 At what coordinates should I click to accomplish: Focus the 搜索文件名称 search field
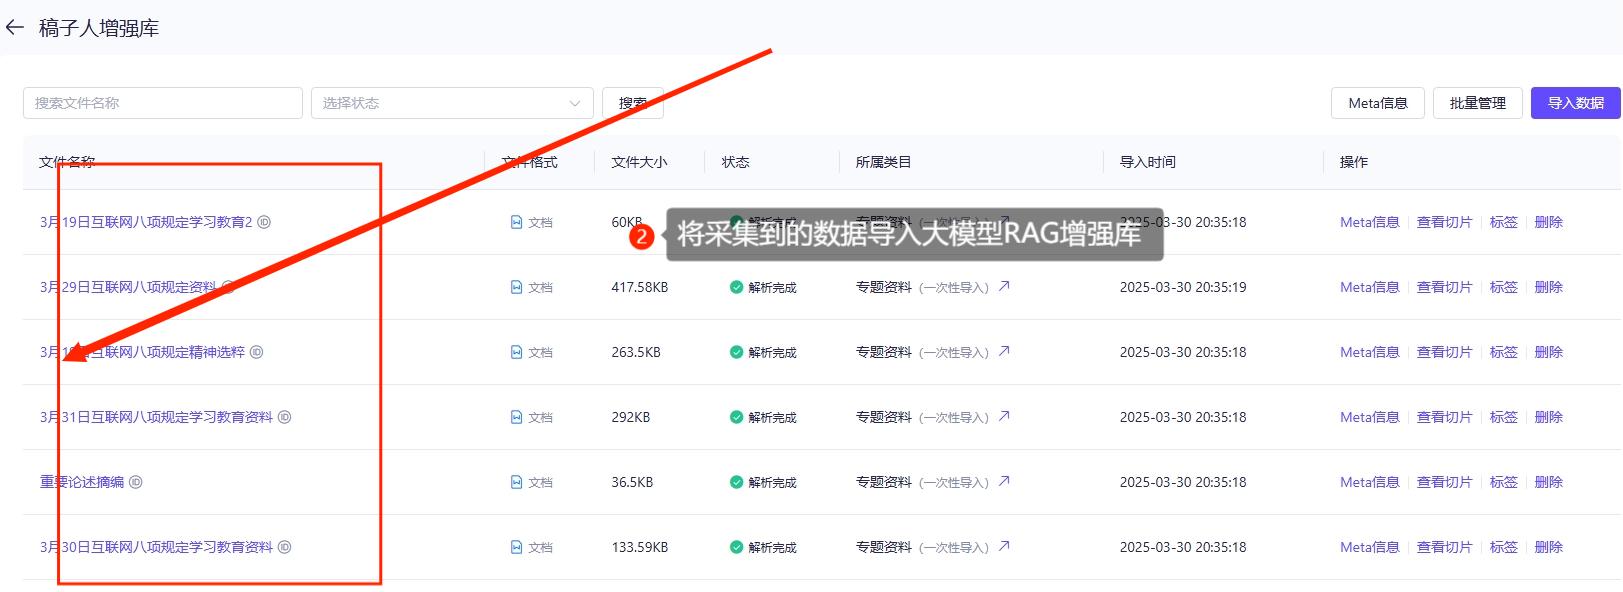point(163,103)
